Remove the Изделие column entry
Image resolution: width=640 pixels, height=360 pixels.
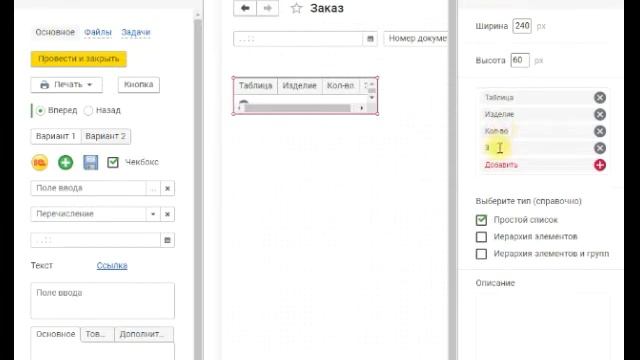(x=600, y=114)
